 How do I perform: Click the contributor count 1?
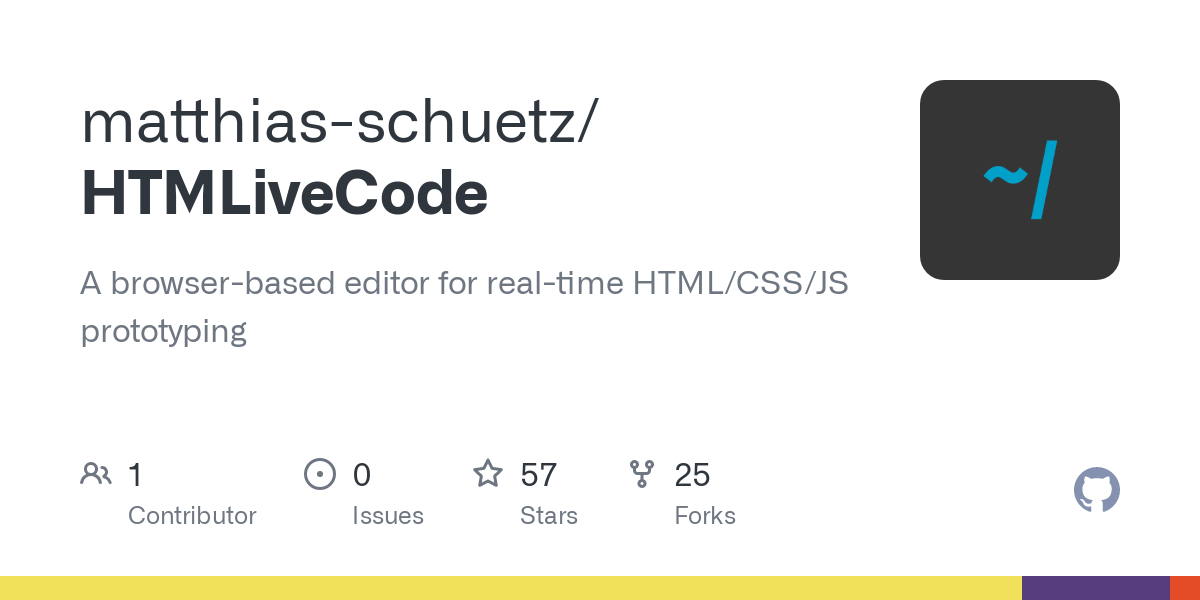(135, 475)
